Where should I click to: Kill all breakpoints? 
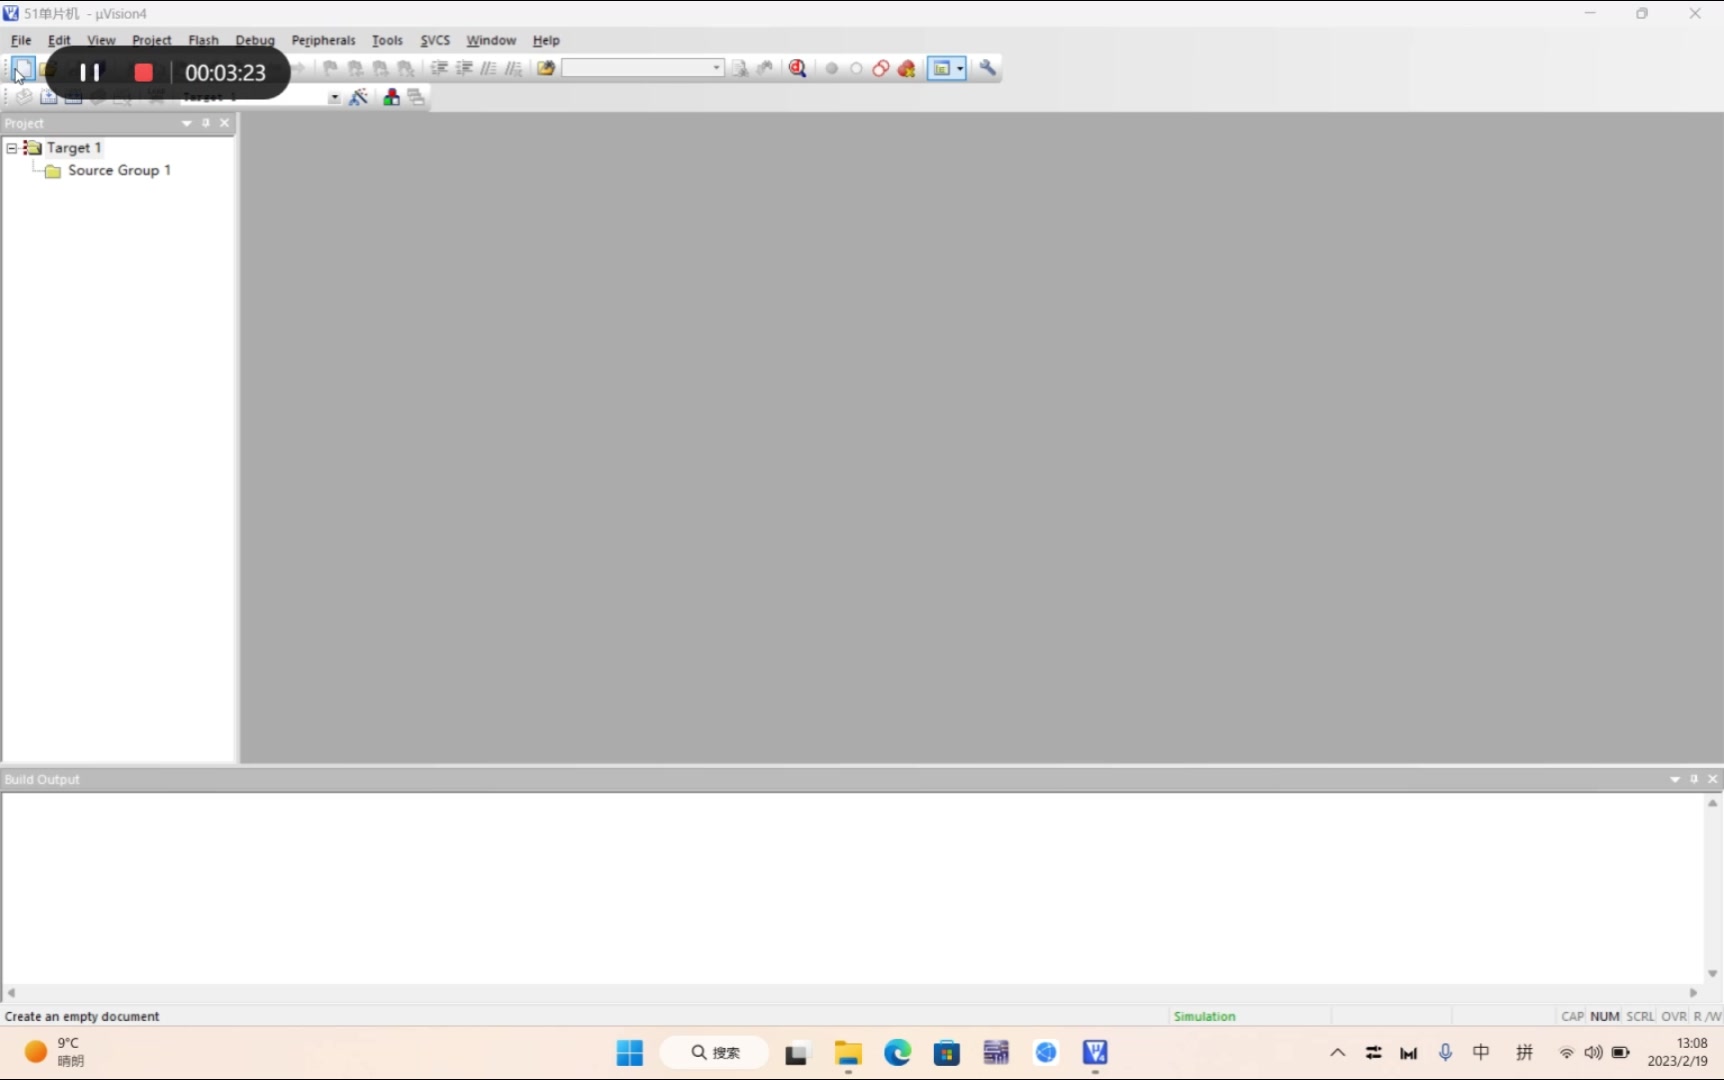point(907,68)
